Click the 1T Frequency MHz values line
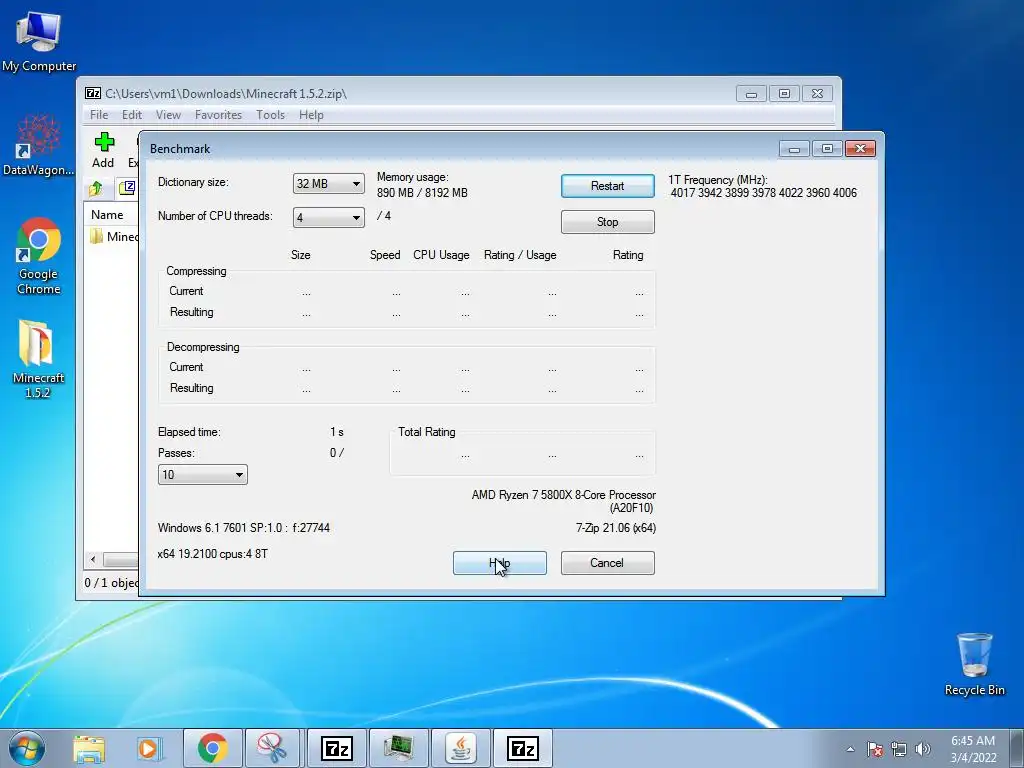This screenshot has height=768, width=1024. (x=763, y=193)
